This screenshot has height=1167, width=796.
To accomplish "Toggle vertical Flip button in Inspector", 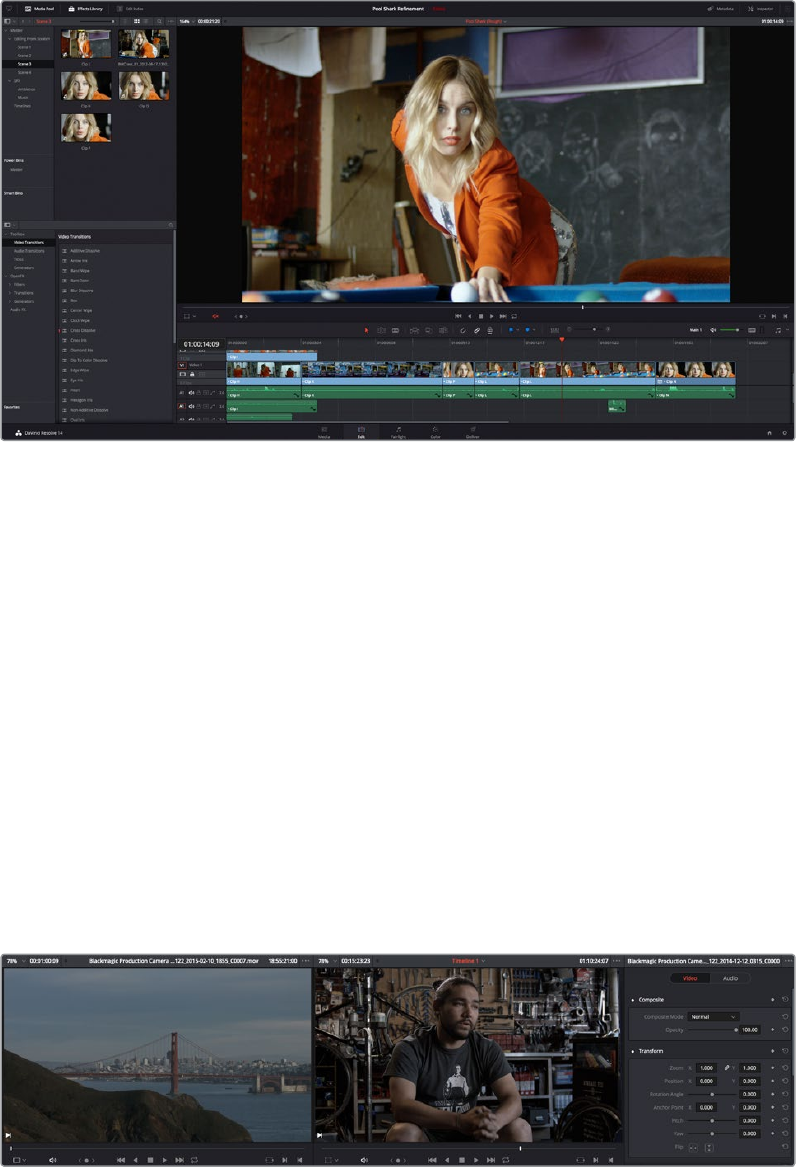I will 708,1148.
